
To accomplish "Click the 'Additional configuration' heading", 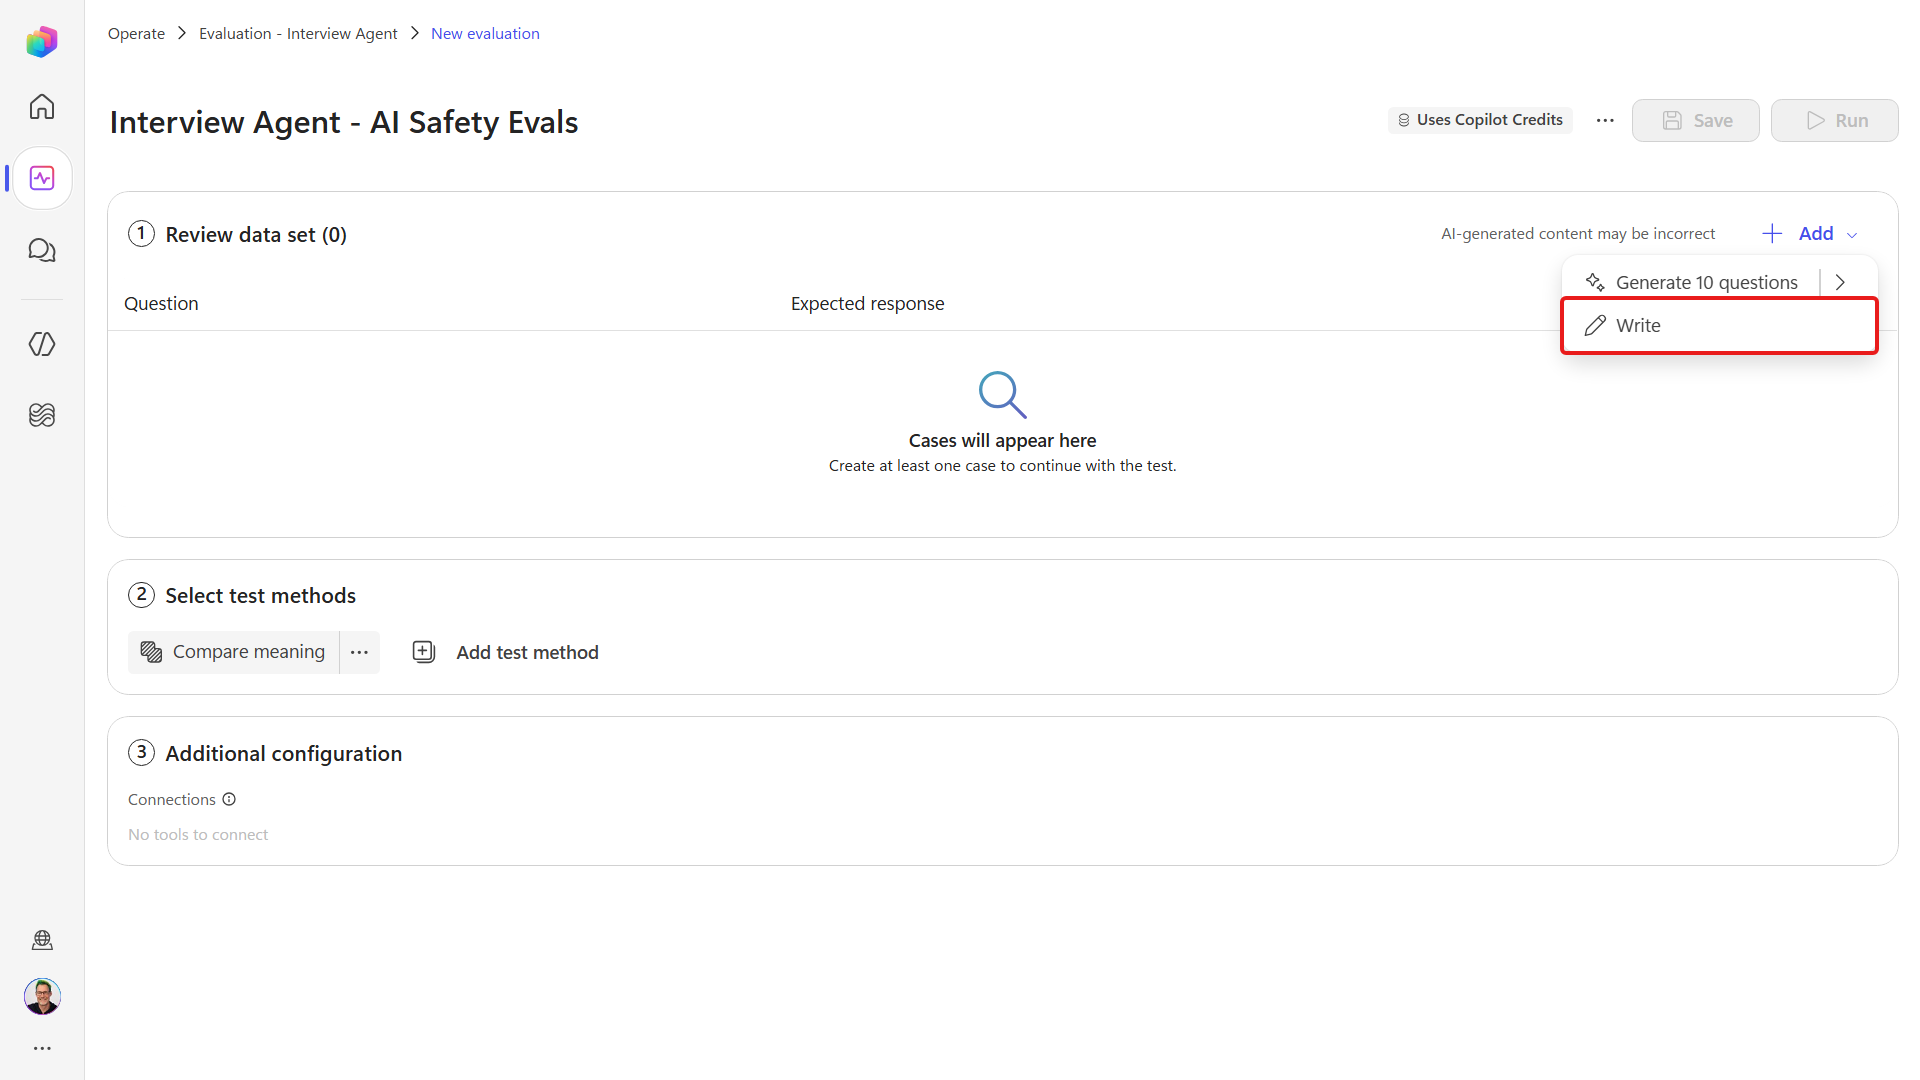I will tap(283, 754).
